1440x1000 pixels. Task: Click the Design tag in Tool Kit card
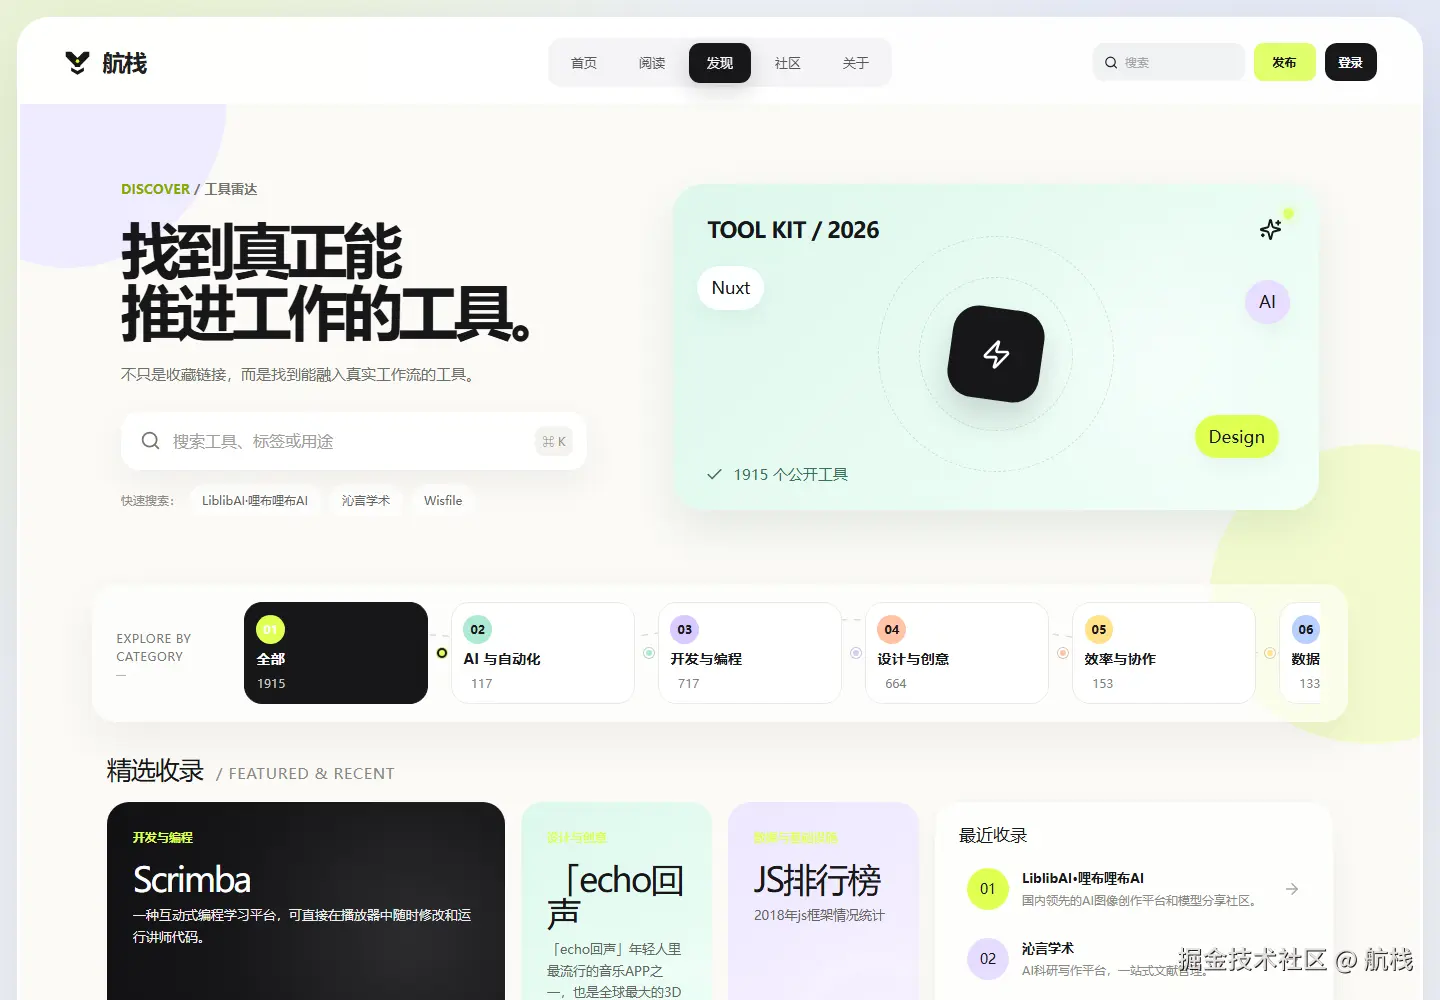point(1237,437)
